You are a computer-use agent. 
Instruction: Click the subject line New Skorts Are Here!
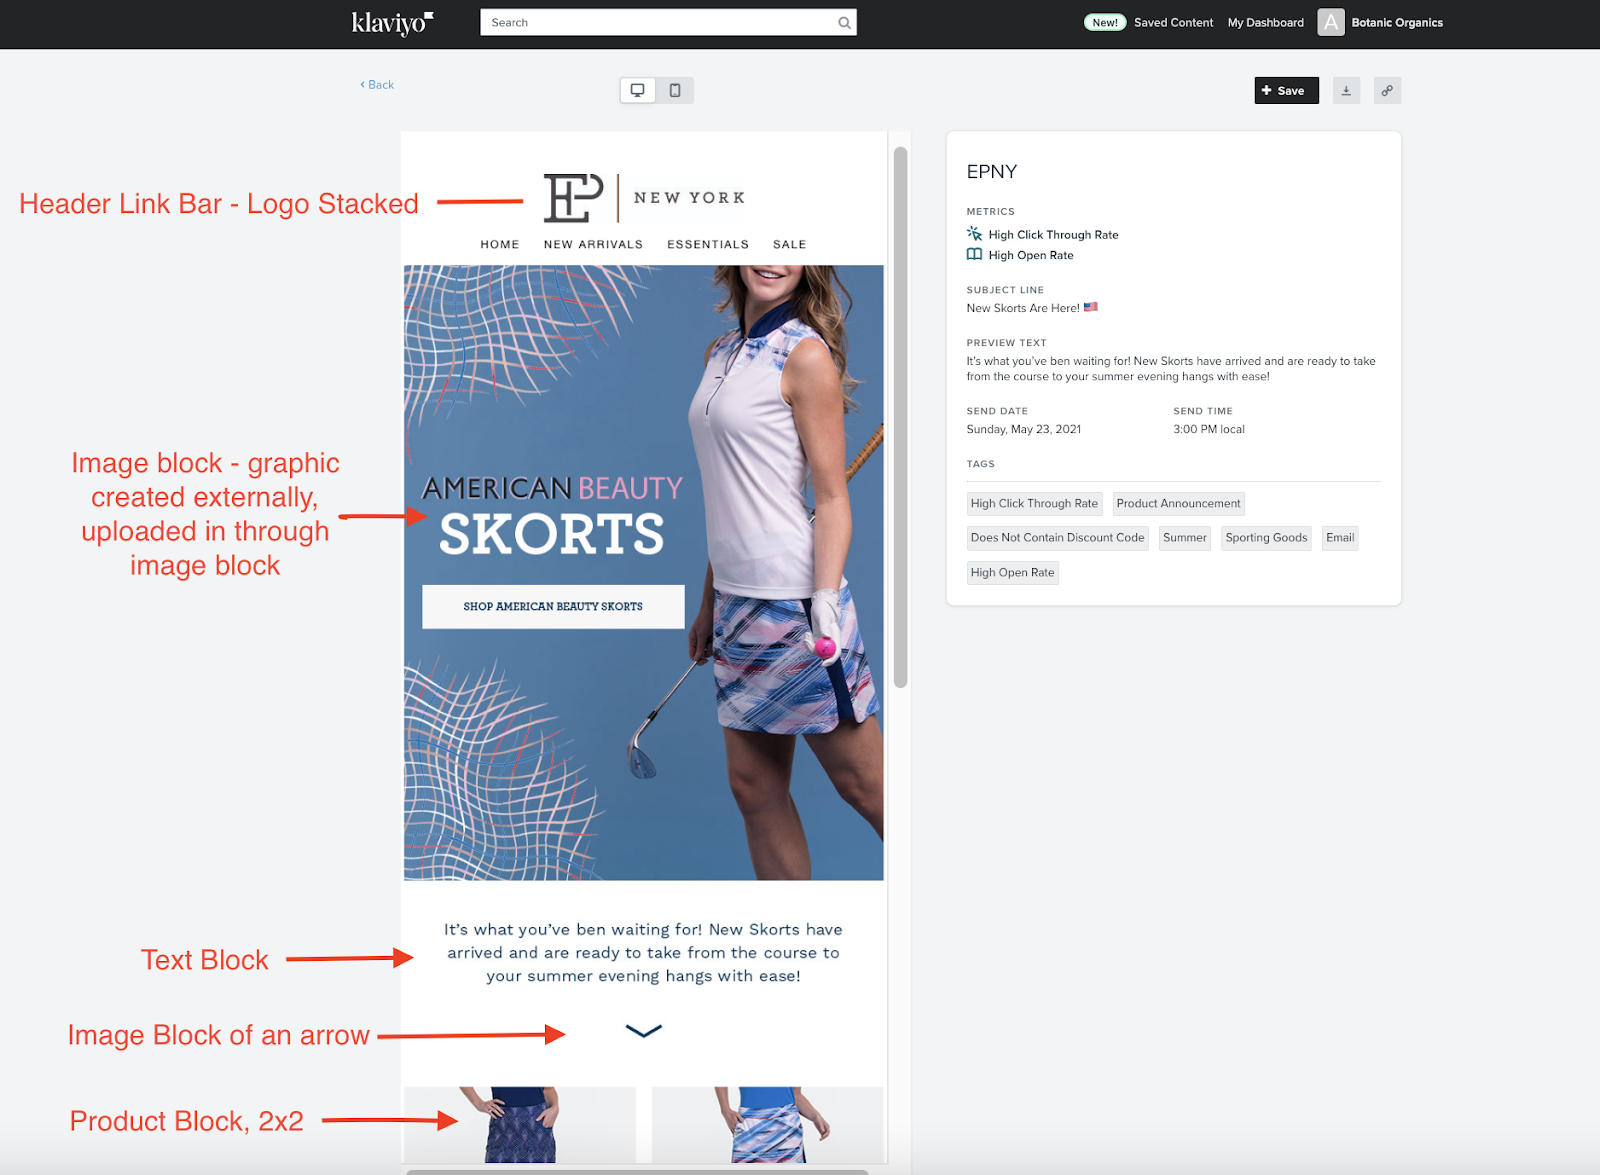(x=1023, y=308)
